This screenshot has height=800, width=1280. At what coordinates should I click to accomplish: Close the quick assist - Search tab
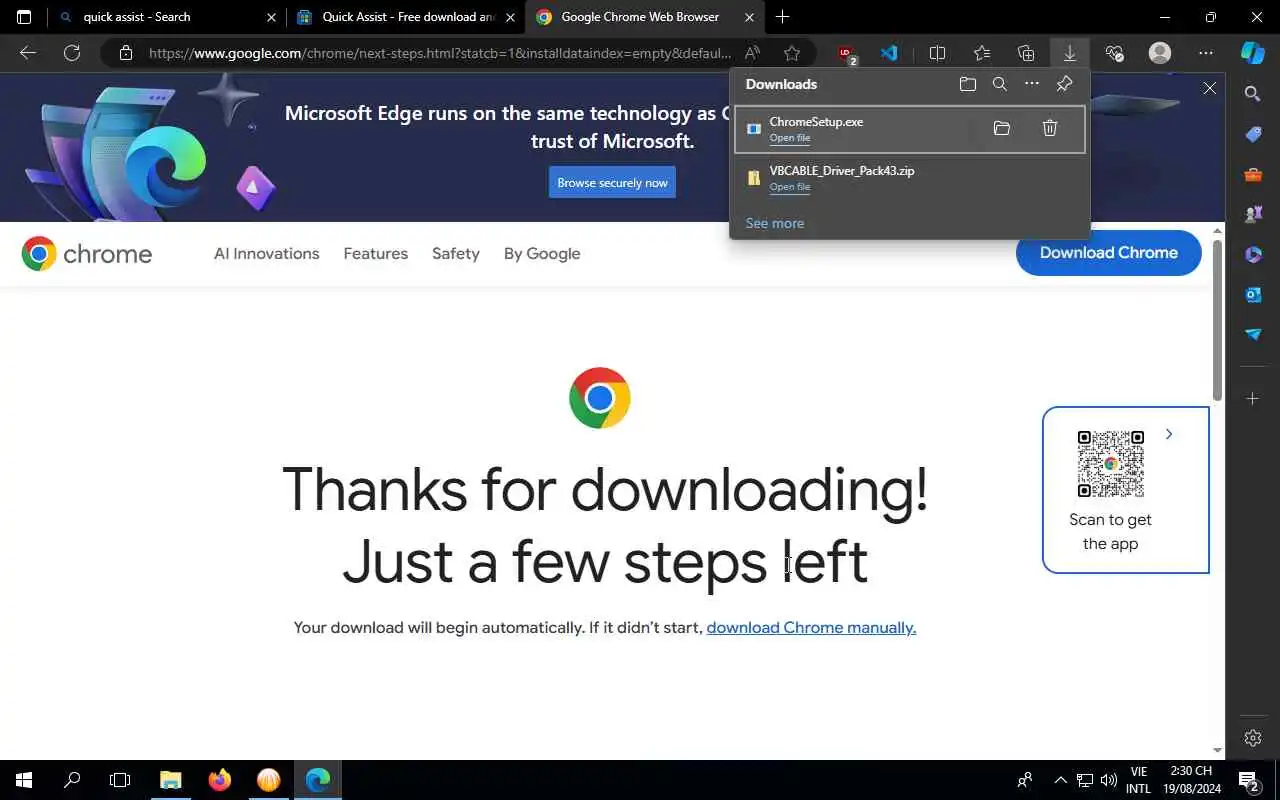pos(271,17)
